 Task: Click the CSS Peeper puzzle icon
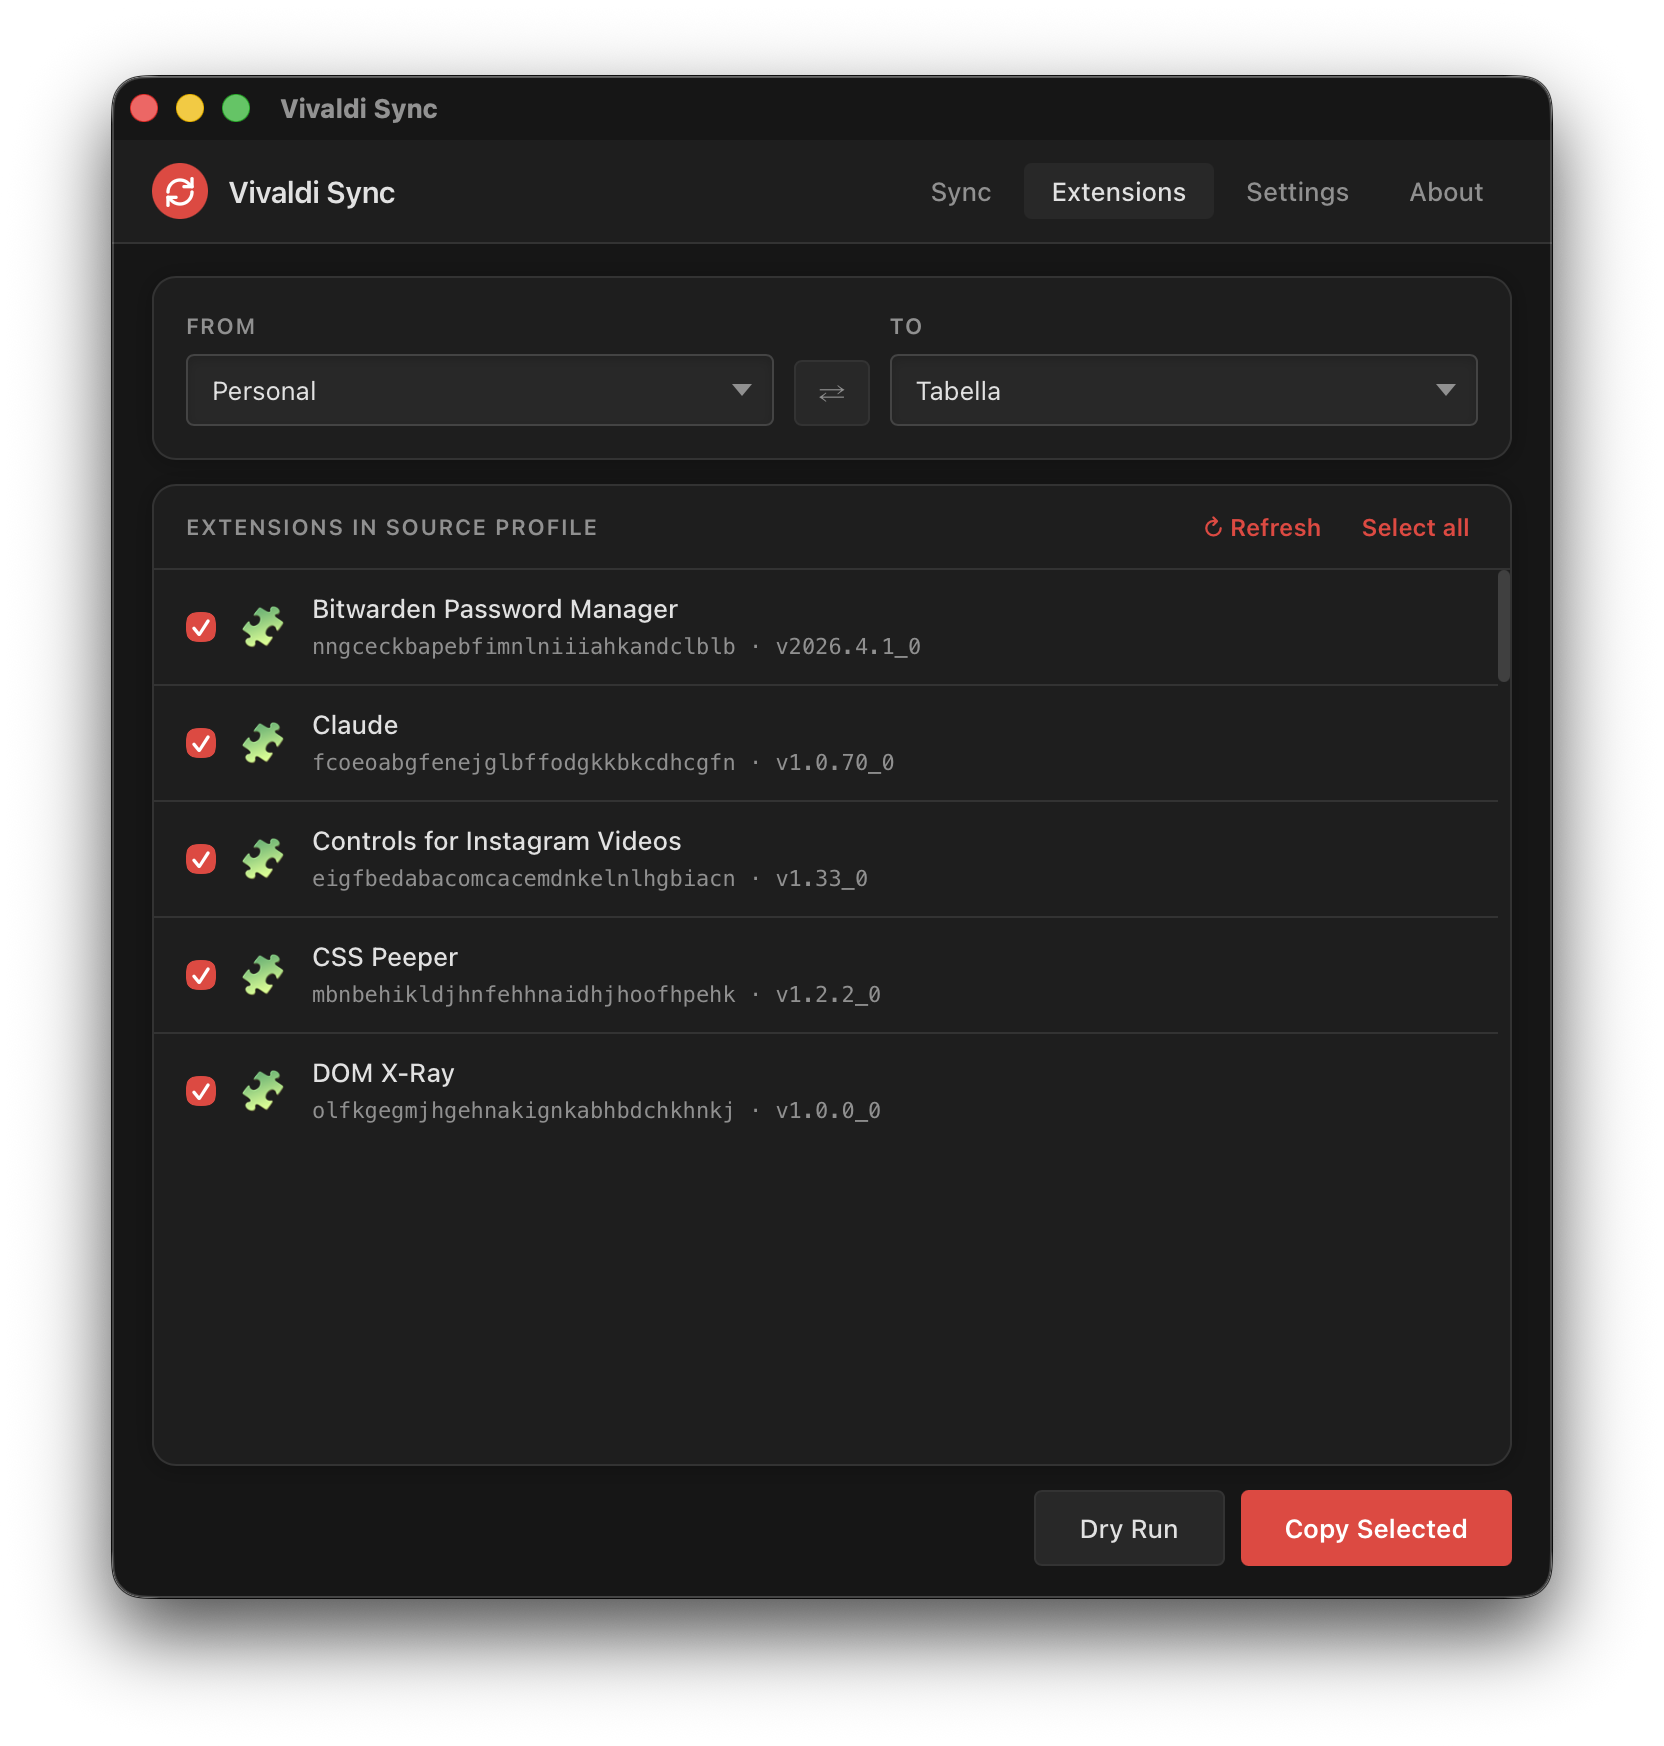pyautogui.click(x=263, y=975)
